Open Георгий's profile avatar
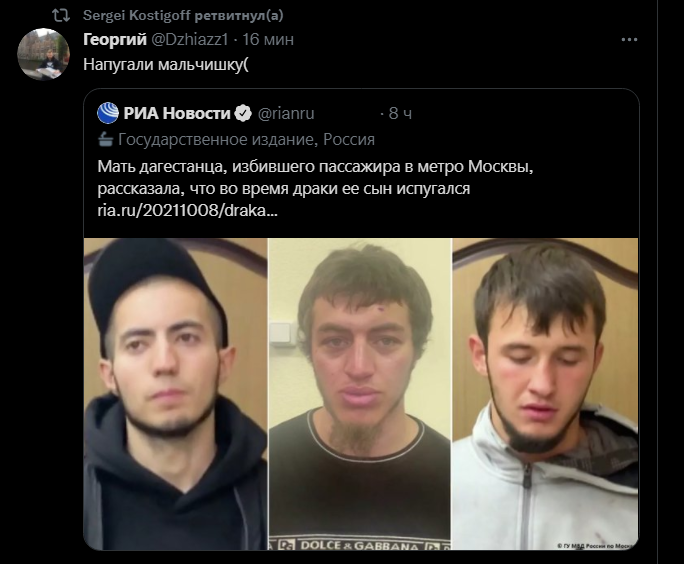Viewport: 684px width, 564px height. pos(43,54)
